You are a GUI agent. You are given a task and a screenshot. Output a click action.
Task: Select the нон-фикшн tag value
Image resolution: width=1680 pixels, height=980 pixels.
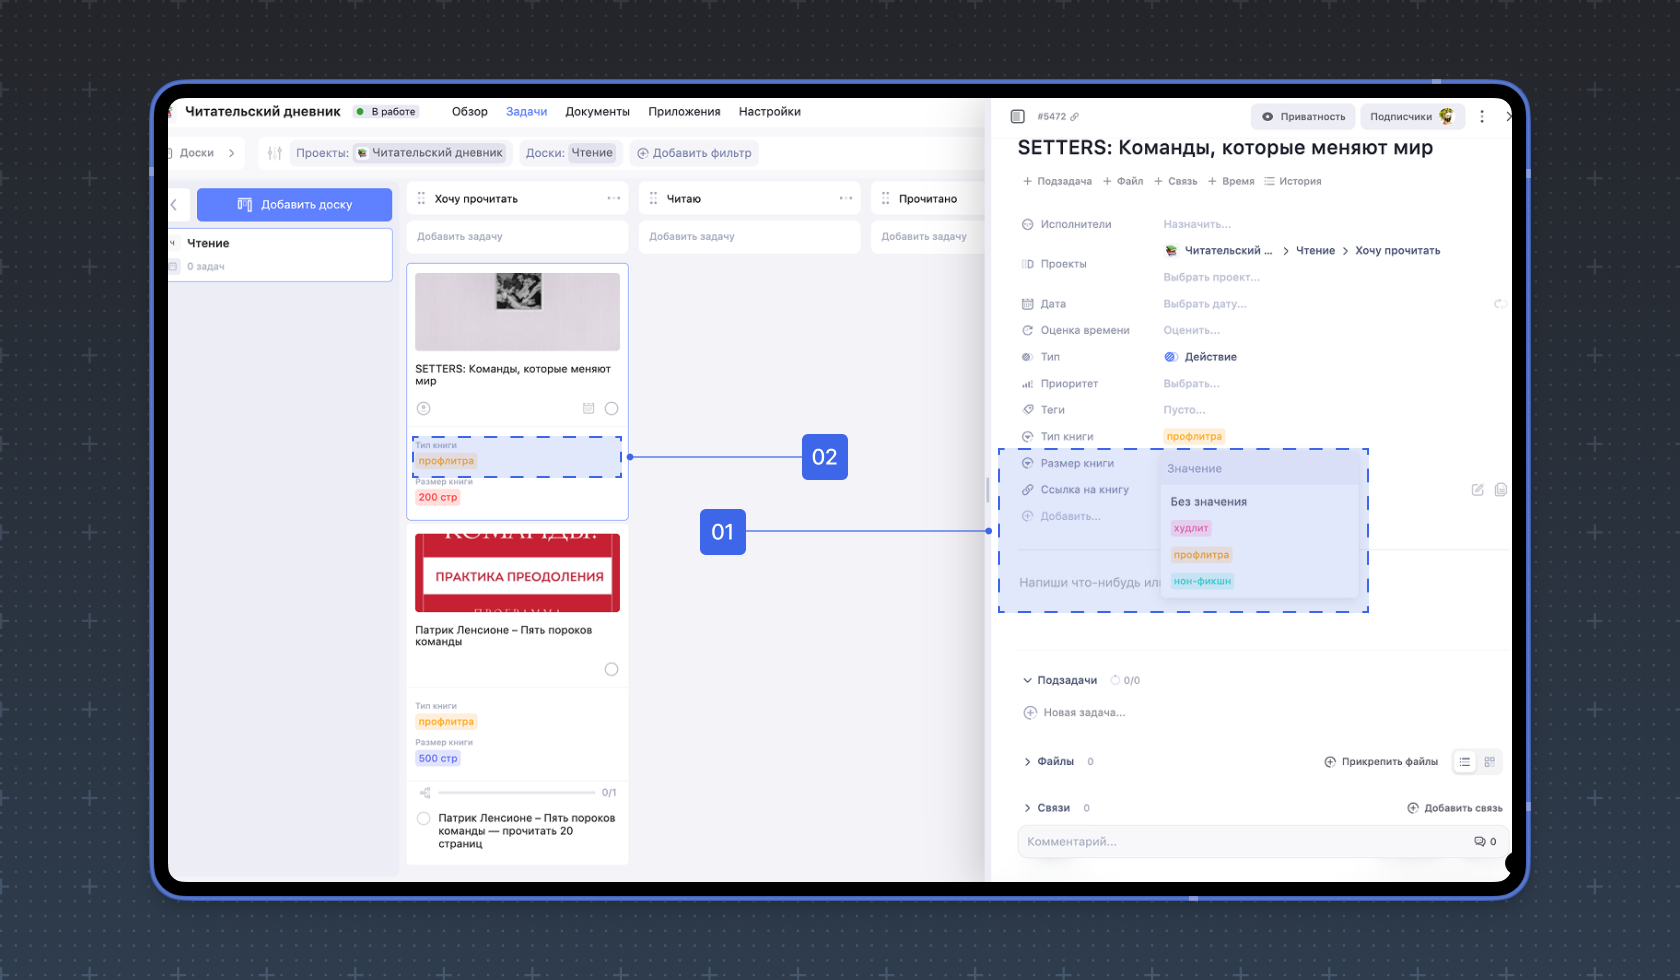click(1202, 581)
